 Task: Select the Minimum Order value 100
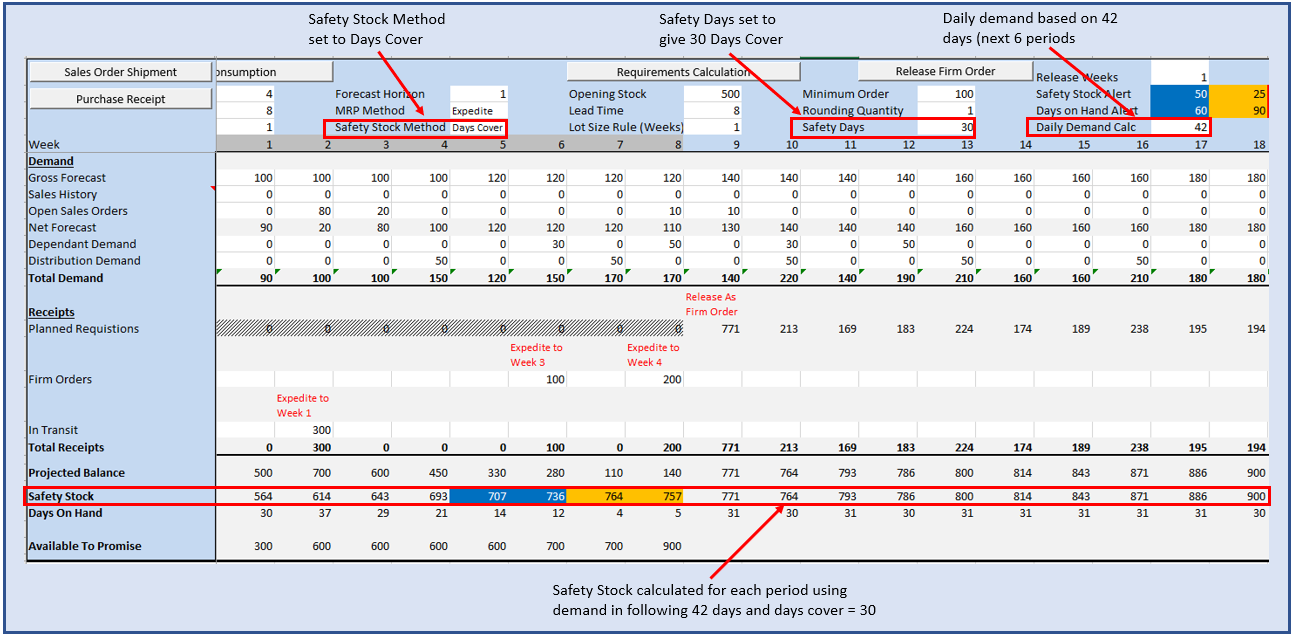947,94
